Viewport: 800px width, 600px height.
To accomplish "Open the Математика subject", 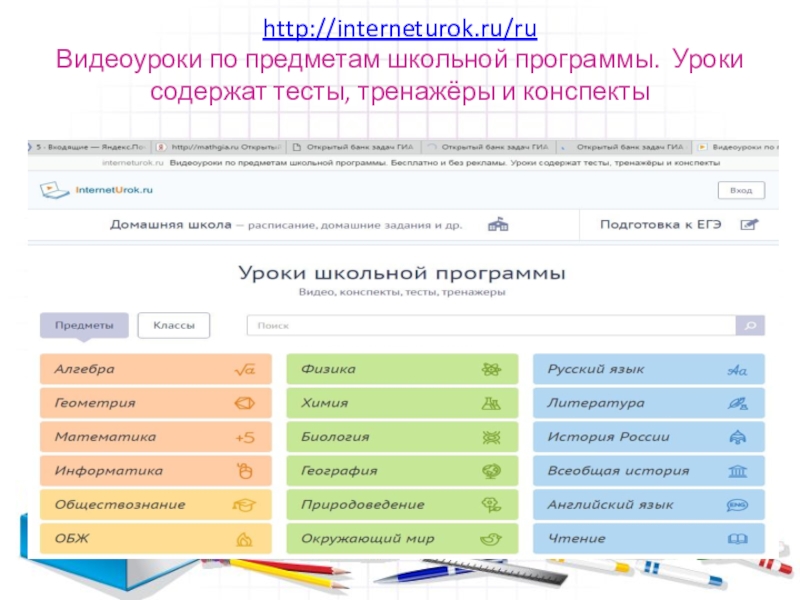I will pos(156,437).
